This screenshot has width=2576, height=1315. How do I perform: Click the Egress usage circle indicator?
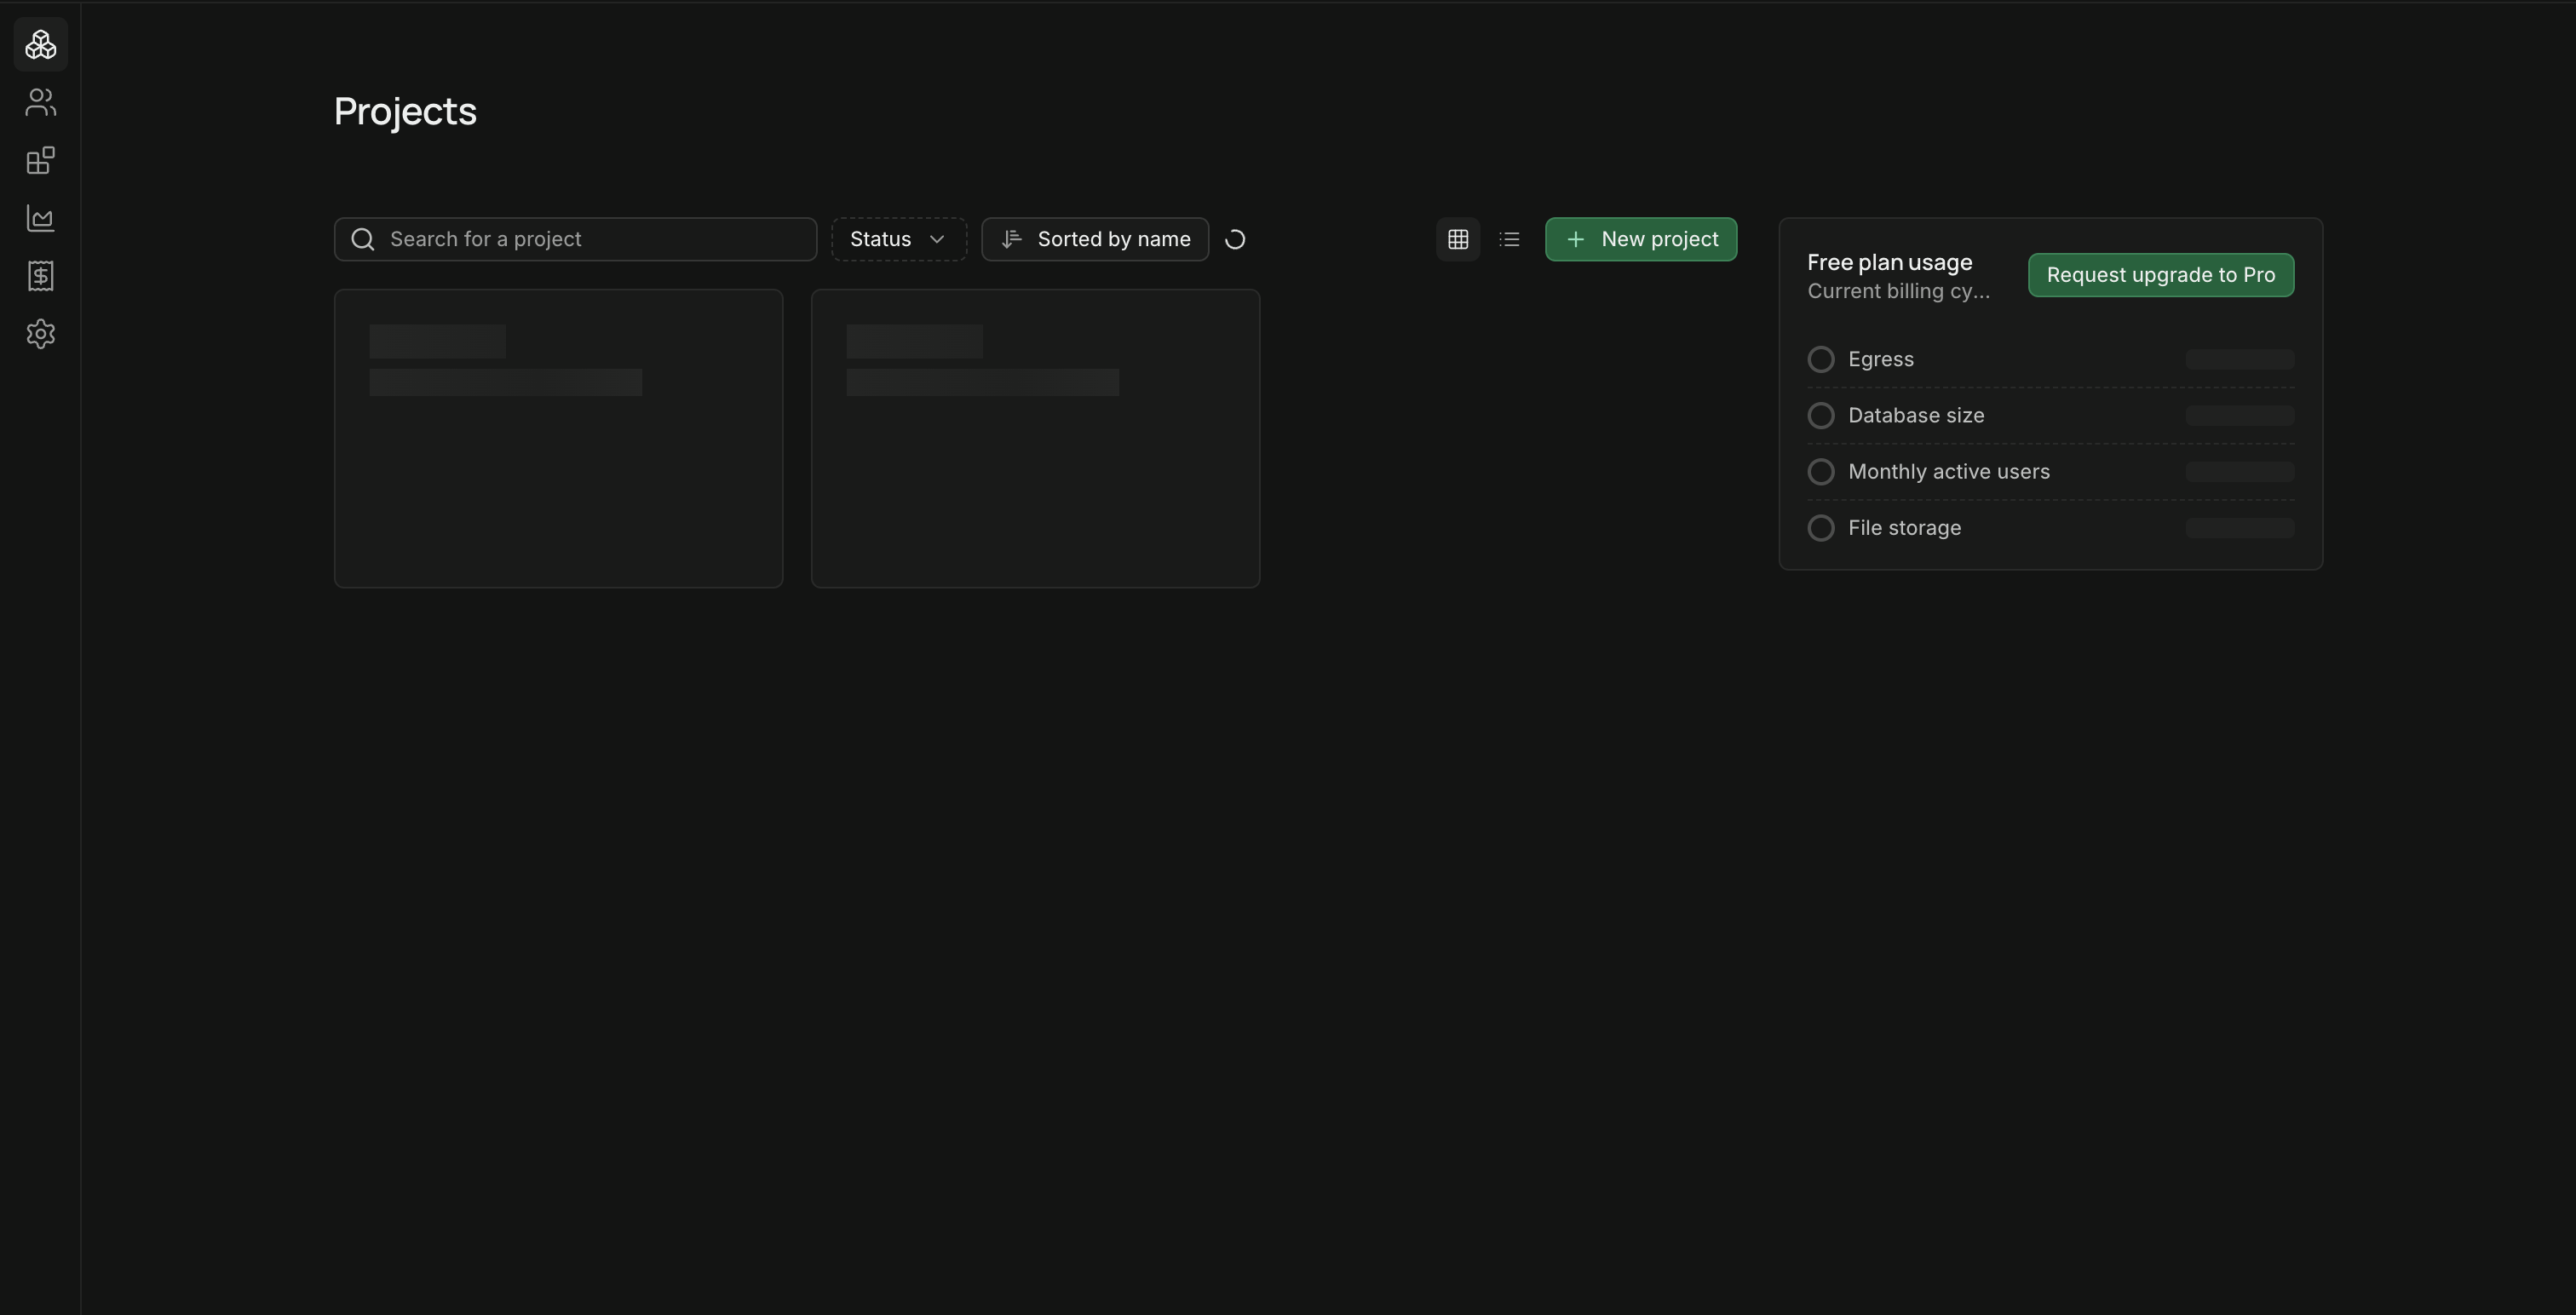[1821, 359]
